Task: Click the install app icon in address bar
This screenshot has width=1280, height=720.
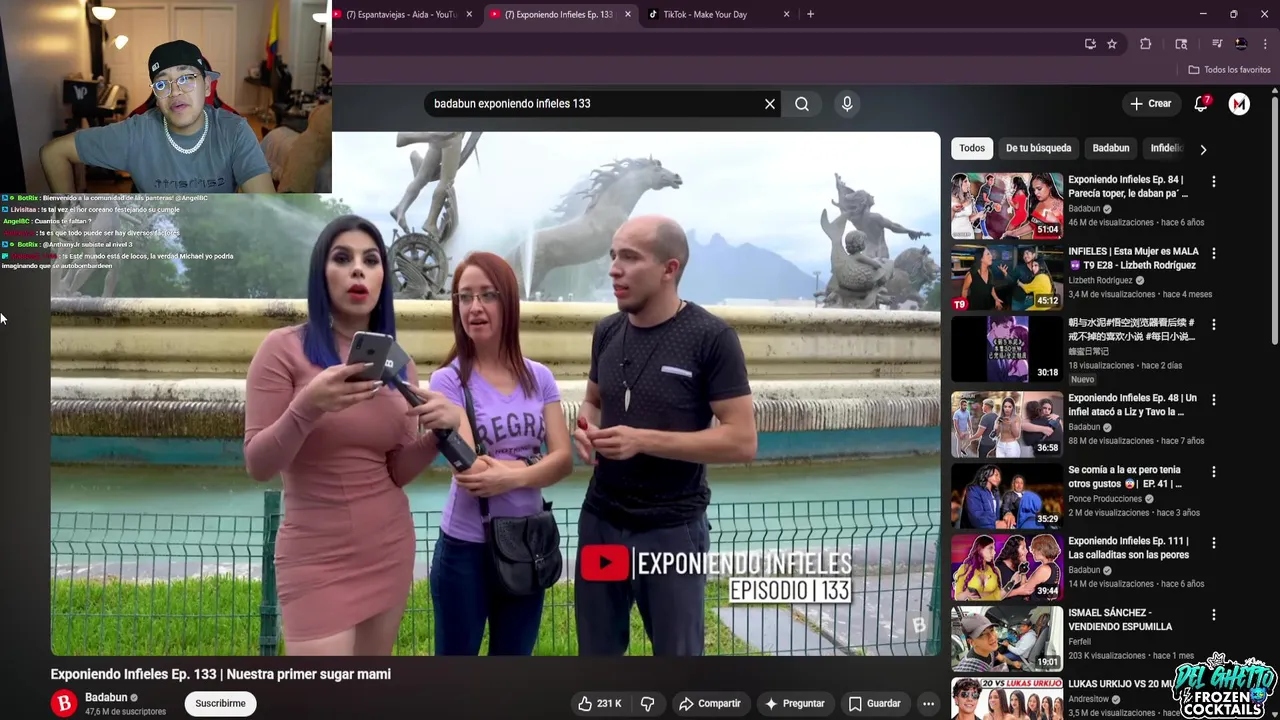Action: coord(1090,44)
